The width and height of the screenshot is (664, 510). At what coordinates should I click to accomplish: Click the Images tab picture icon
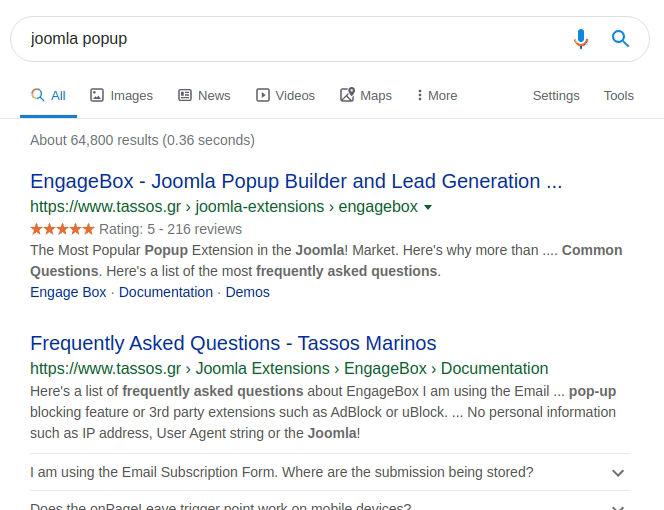97,95
